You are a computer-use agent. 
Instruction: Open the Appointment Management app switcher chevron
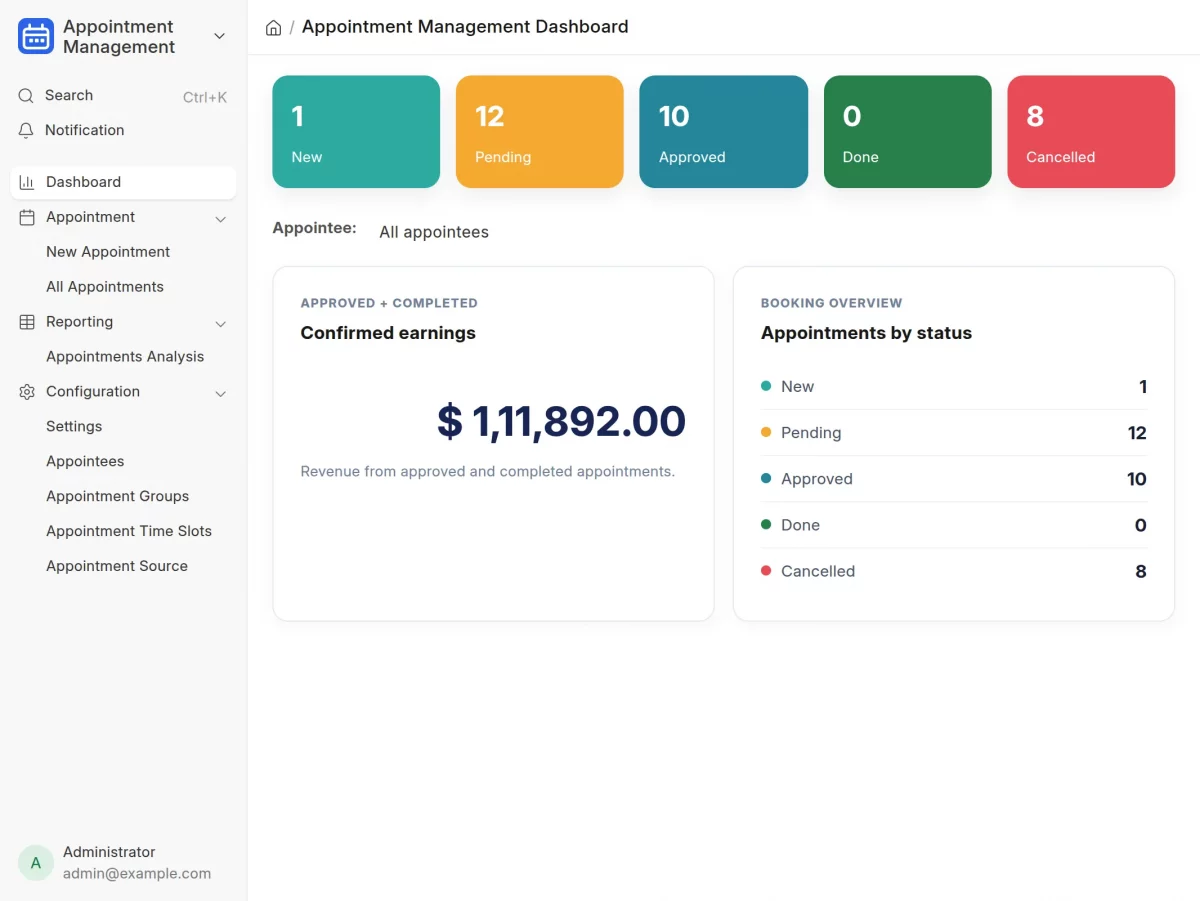pyautogui.click(x=220, y=36)
